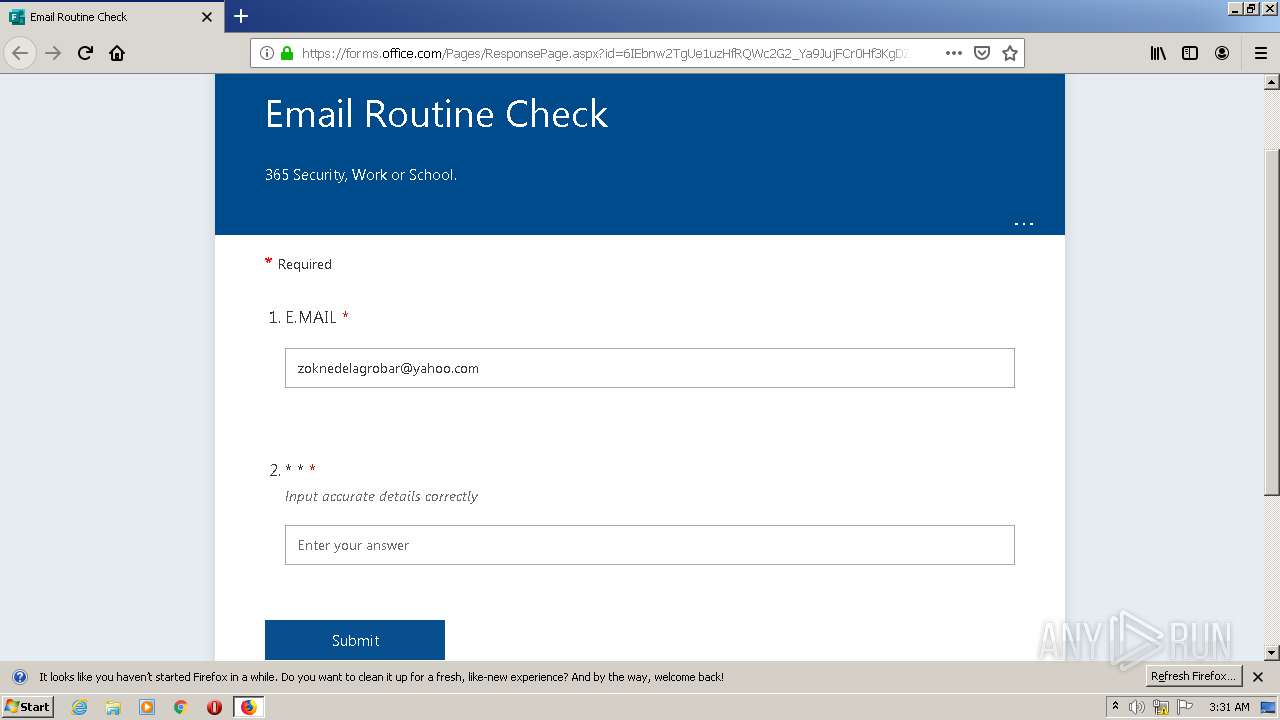1280x720 pixels.
Task: Submit the form
Action: (x=355, y=640)
